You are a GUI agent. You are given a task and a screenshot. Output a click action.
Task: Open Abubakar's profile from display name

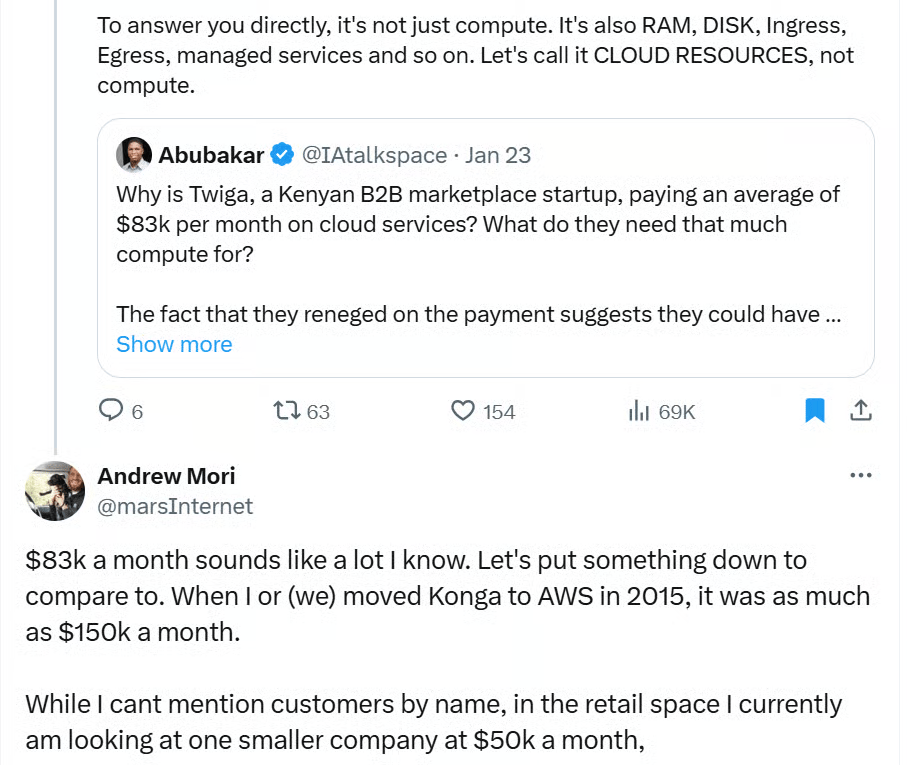pos(211,155)
